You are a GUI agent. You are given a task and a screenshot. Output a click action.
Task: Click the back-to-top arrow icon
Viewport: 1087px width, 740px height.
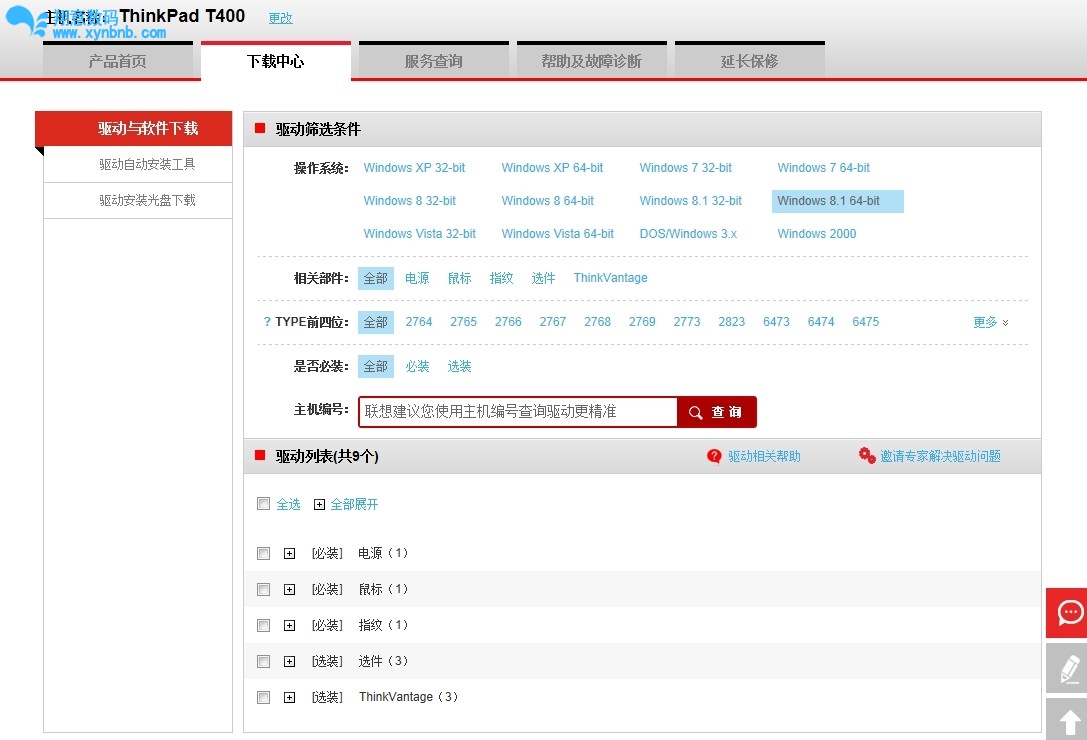tap(1068, 720)
